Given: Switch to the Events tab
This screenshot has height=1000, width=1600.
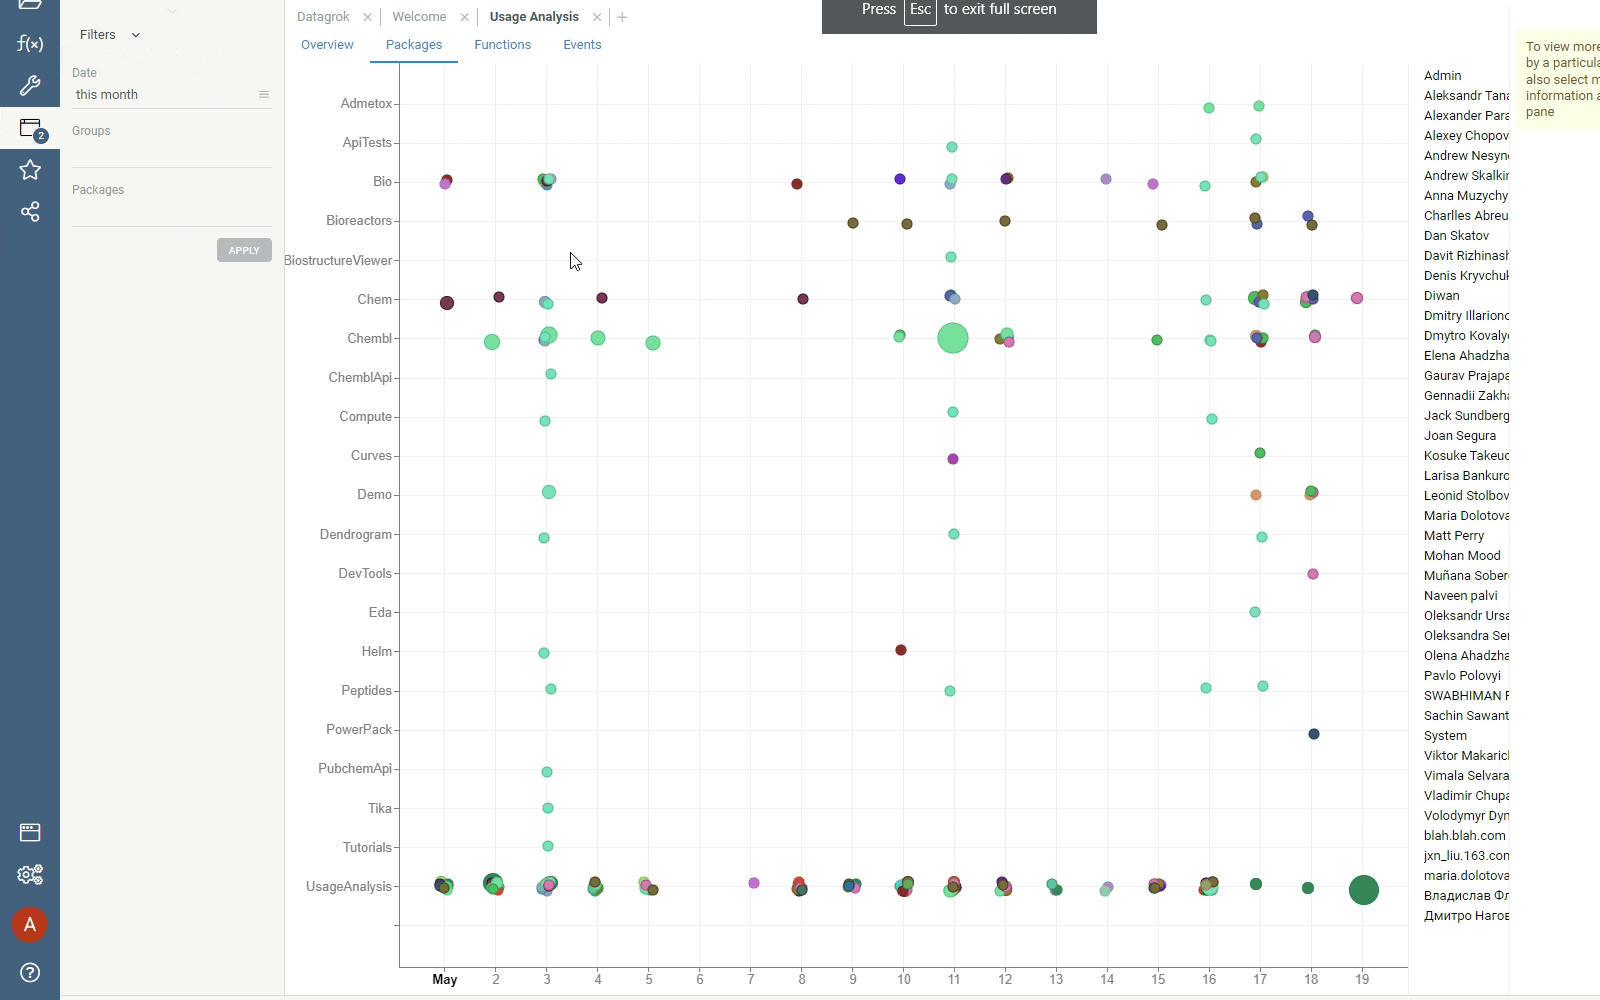Looking at the screenshot, I should coord(582,45).
